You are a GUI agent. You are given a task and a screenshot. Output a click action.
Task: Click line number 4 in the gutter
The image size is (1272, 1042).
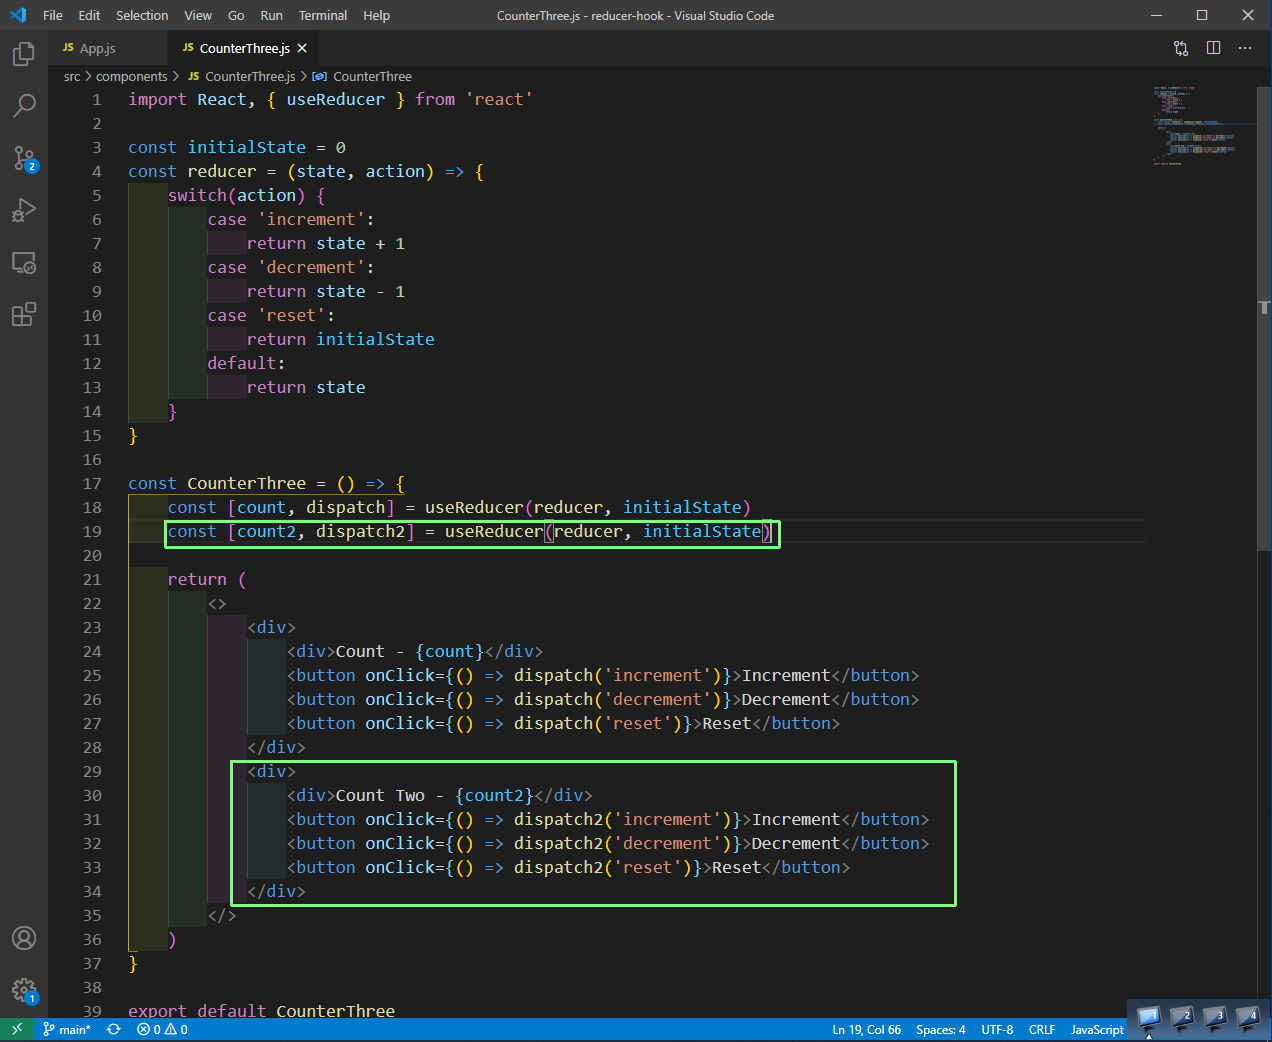click(x=97, y=171)
